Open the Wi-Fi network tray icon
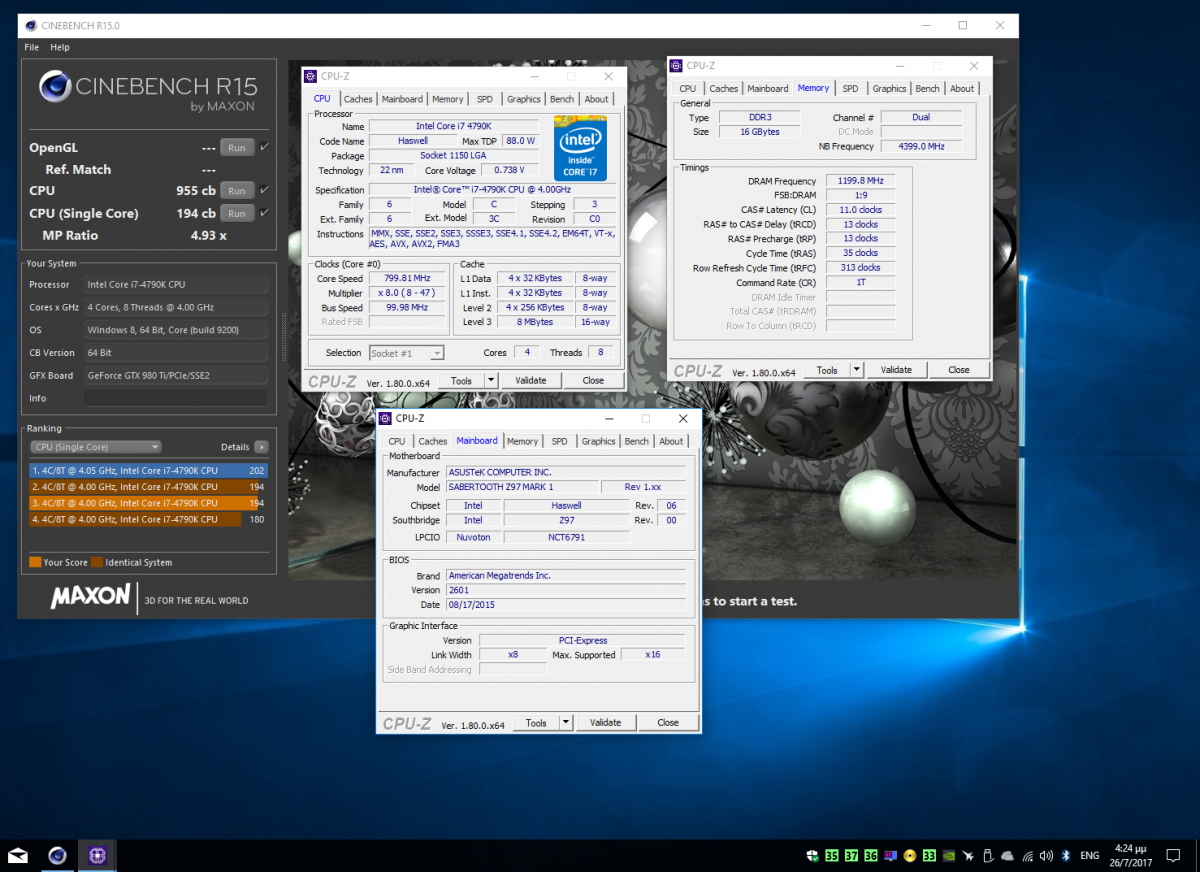Screen dimensions: 1200x872 click(1028, 856)
